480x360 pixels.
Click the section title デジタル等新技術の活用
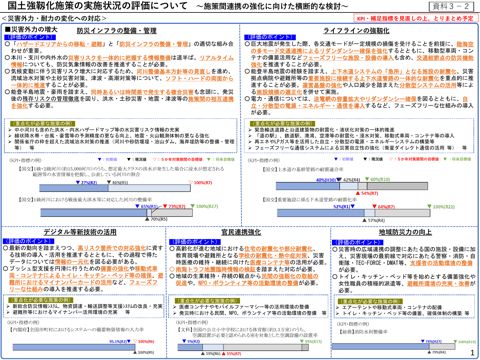[x=80, y=232]
